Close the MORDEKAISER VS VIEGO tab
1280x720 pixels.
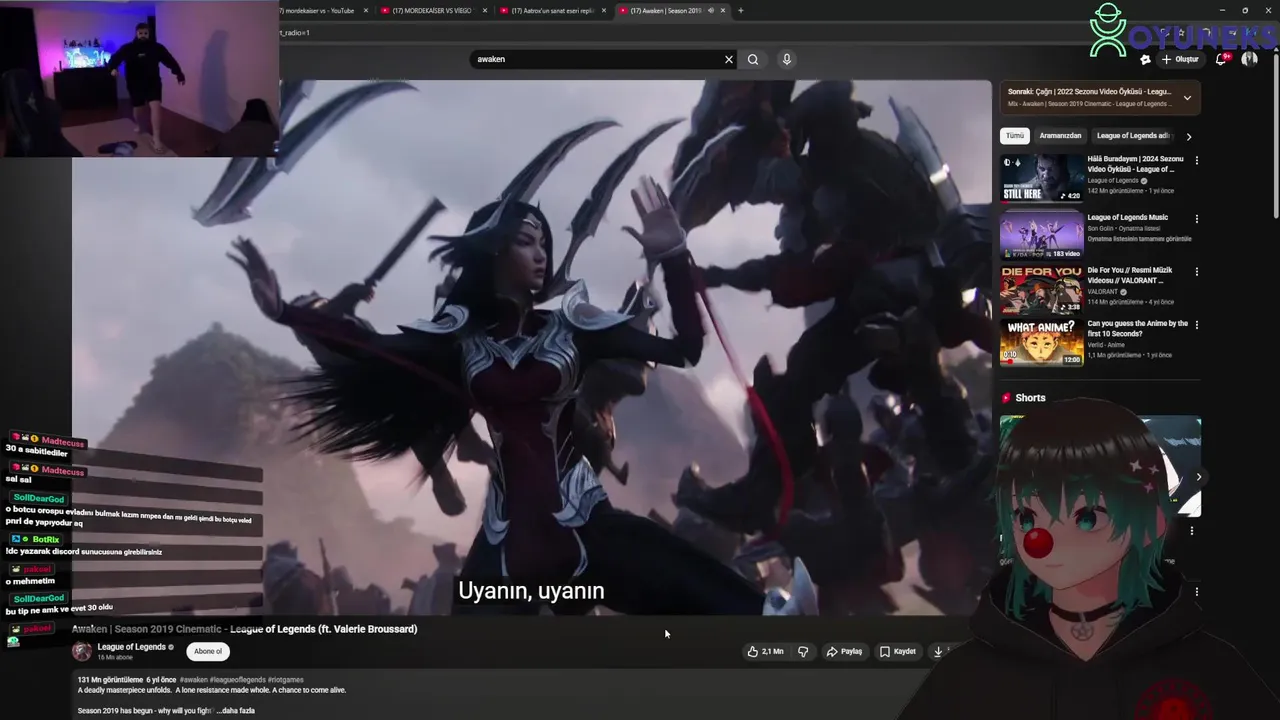[x=485, y=10]
